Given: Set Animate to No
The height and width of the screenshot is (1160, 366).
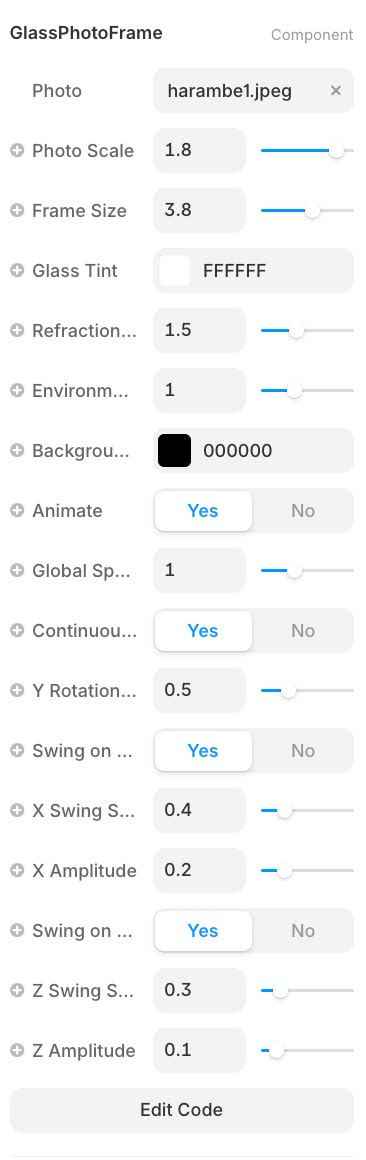Looking at the screenshot, I should (303, 510).
